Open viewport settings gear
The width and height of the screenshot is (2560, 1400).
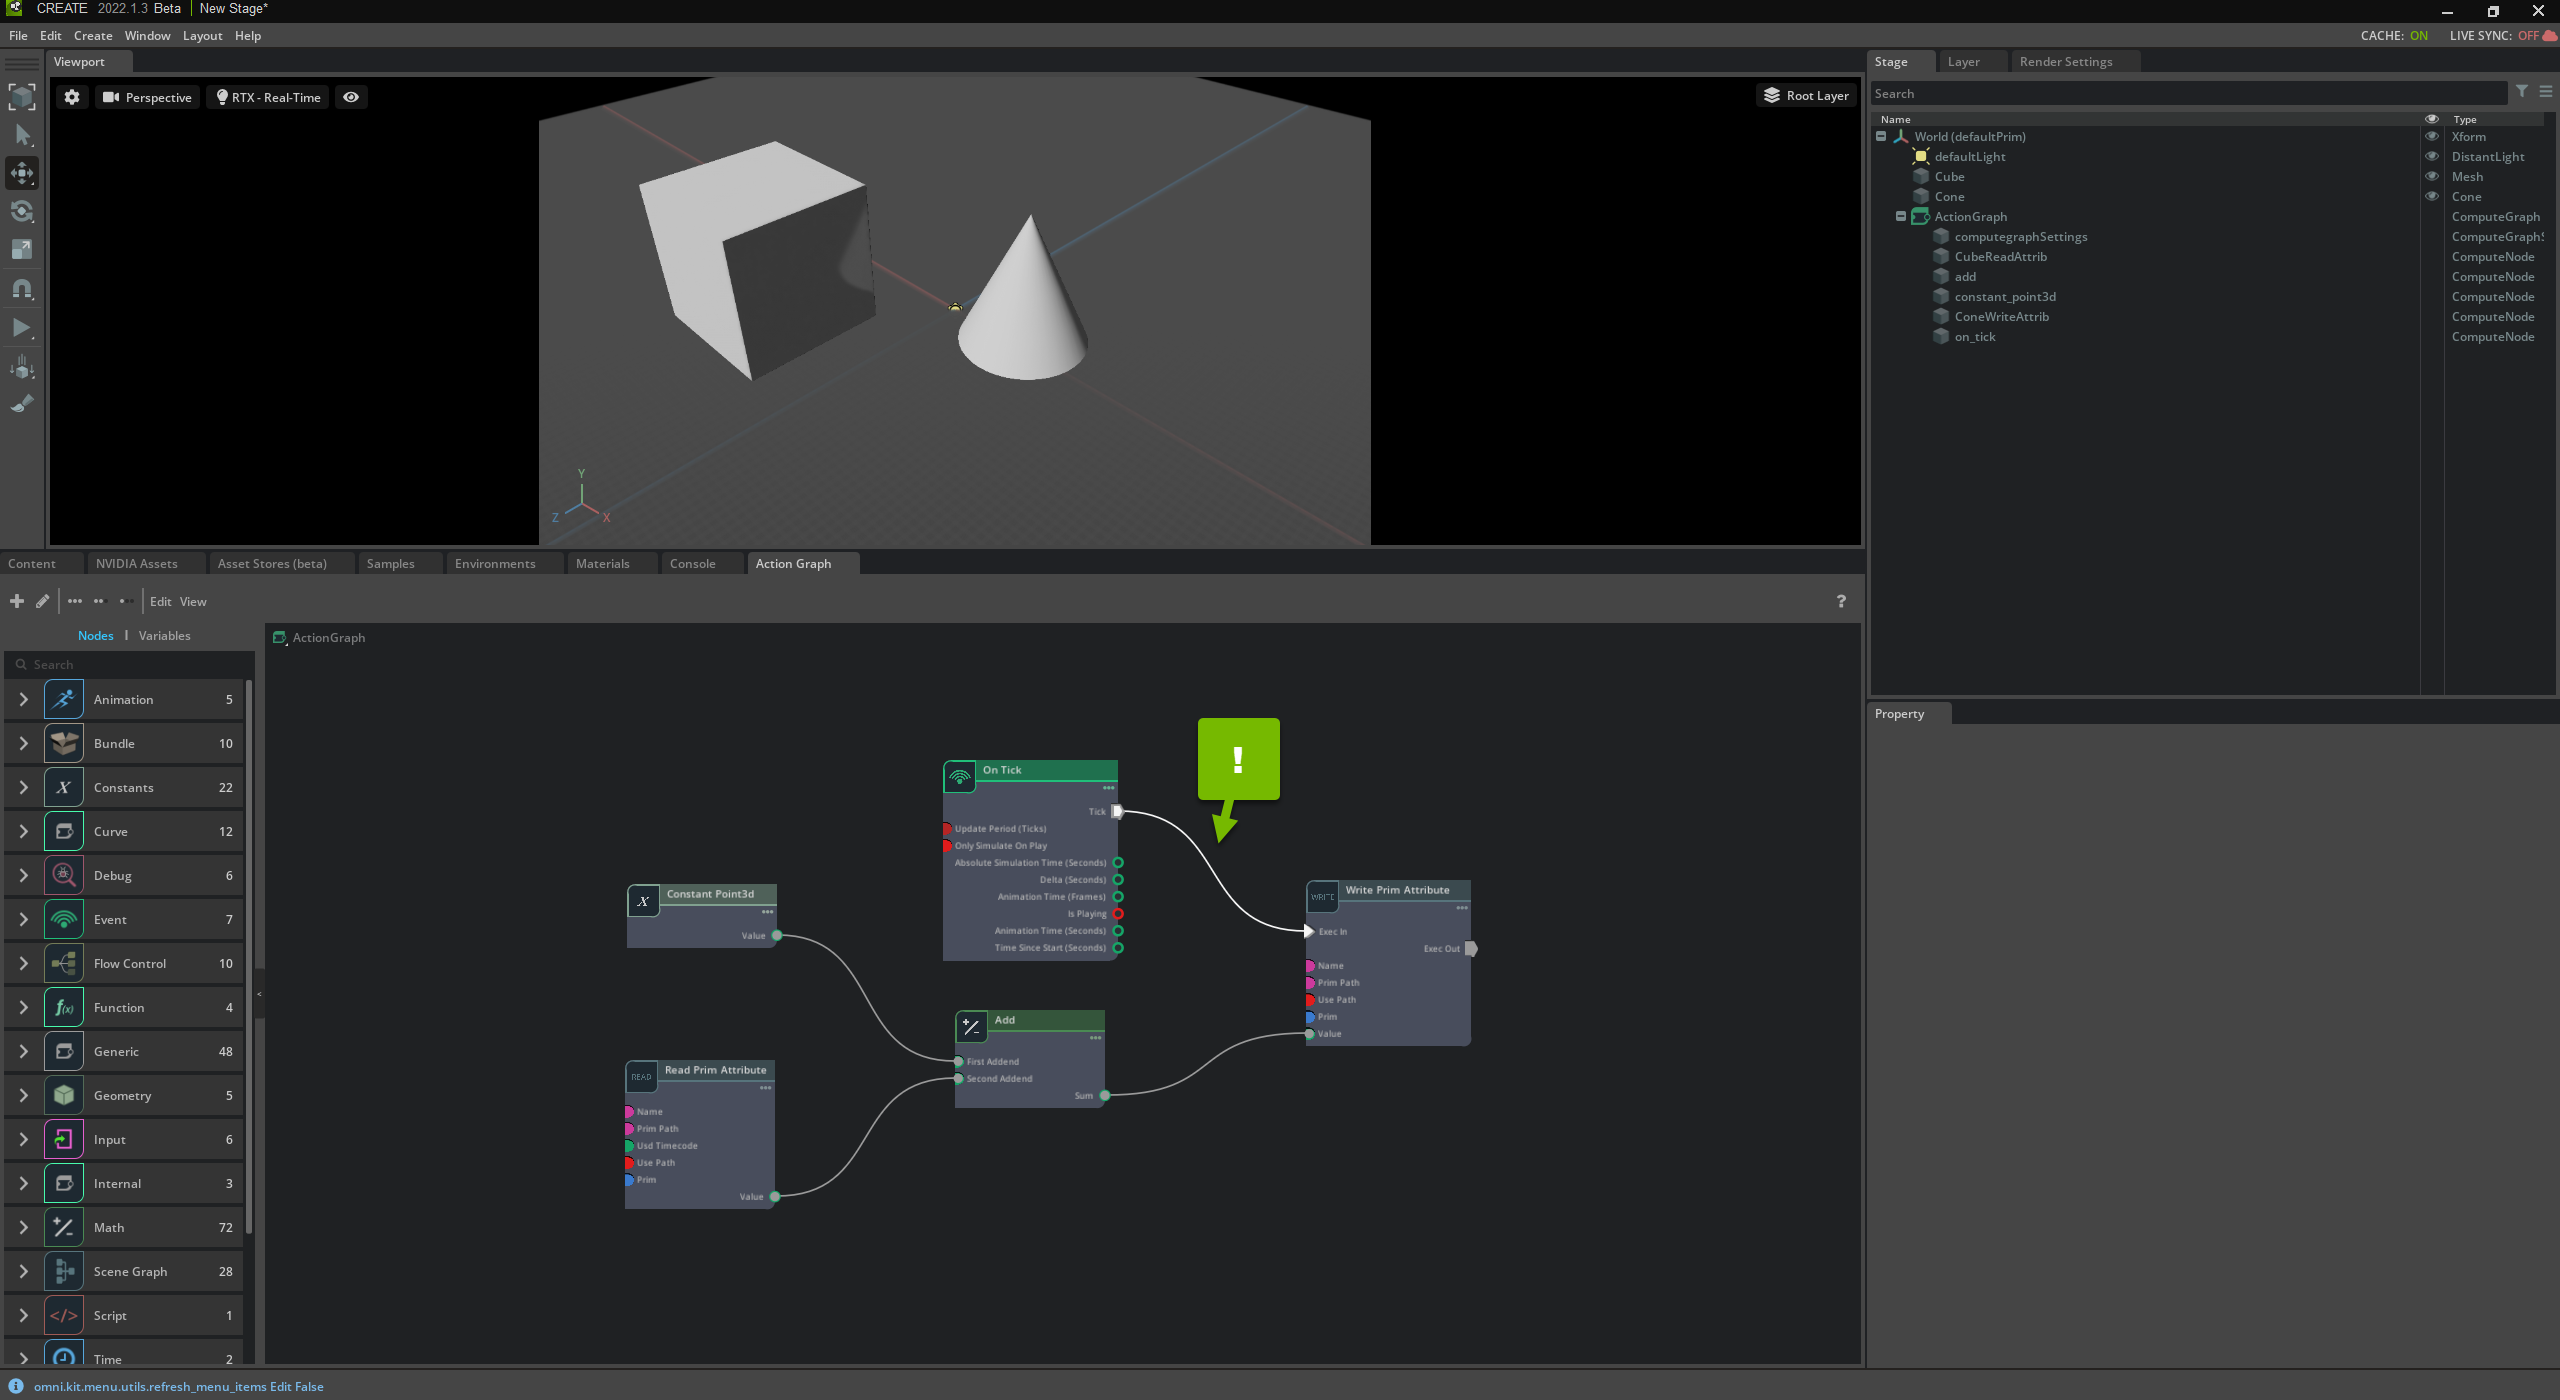72,97
